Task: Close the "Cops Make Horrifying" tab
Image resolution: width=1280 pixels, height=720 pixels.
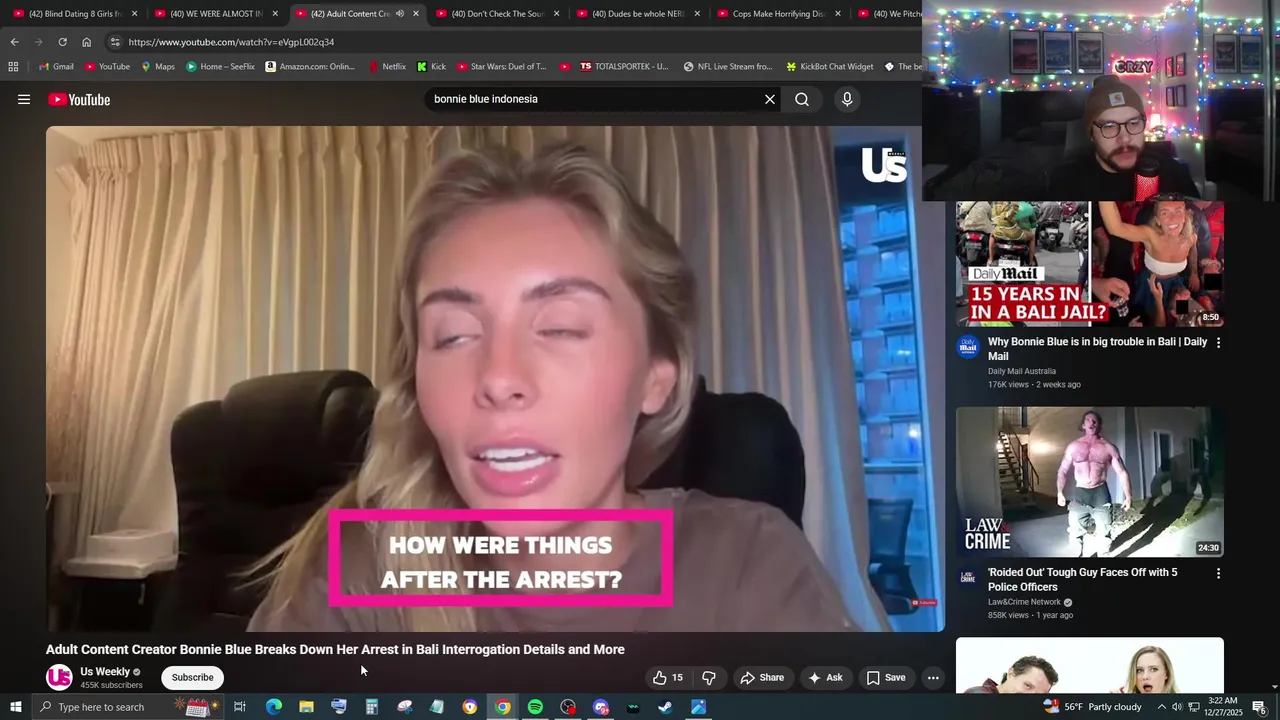Action: (837, 14)
